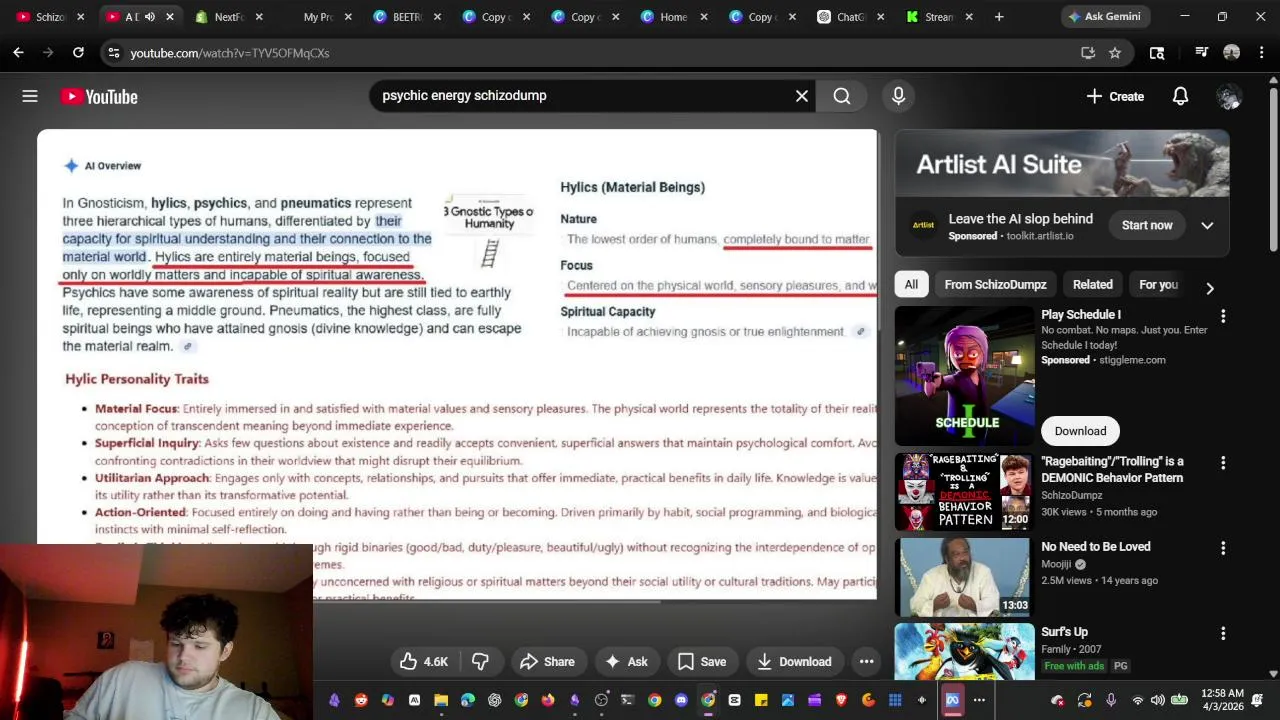This screenshot has height=720, width=1280.
Task: Open the SchizoDumpz channel name link
Action: coord(1072,495)
